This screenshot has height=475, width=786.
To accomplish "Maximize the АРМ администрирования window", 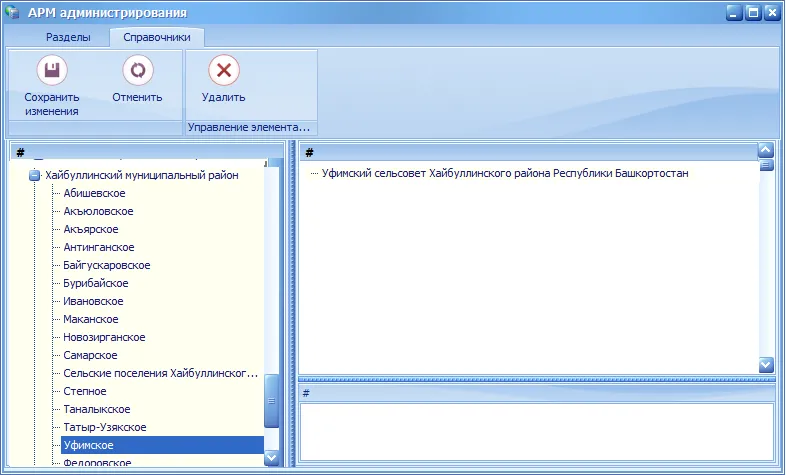I will tap(753, 13).
